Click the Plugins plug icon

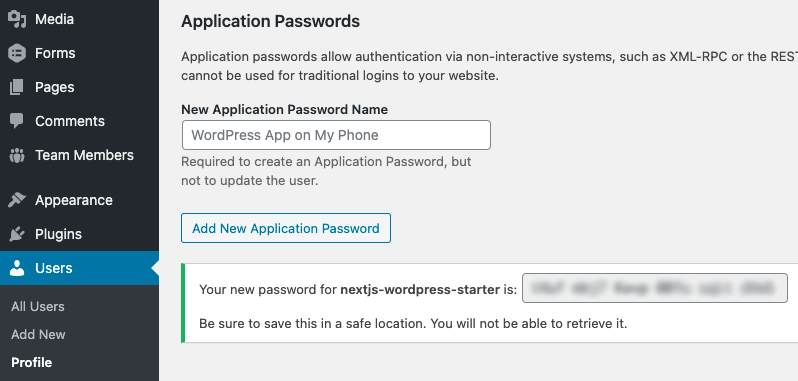17,234
